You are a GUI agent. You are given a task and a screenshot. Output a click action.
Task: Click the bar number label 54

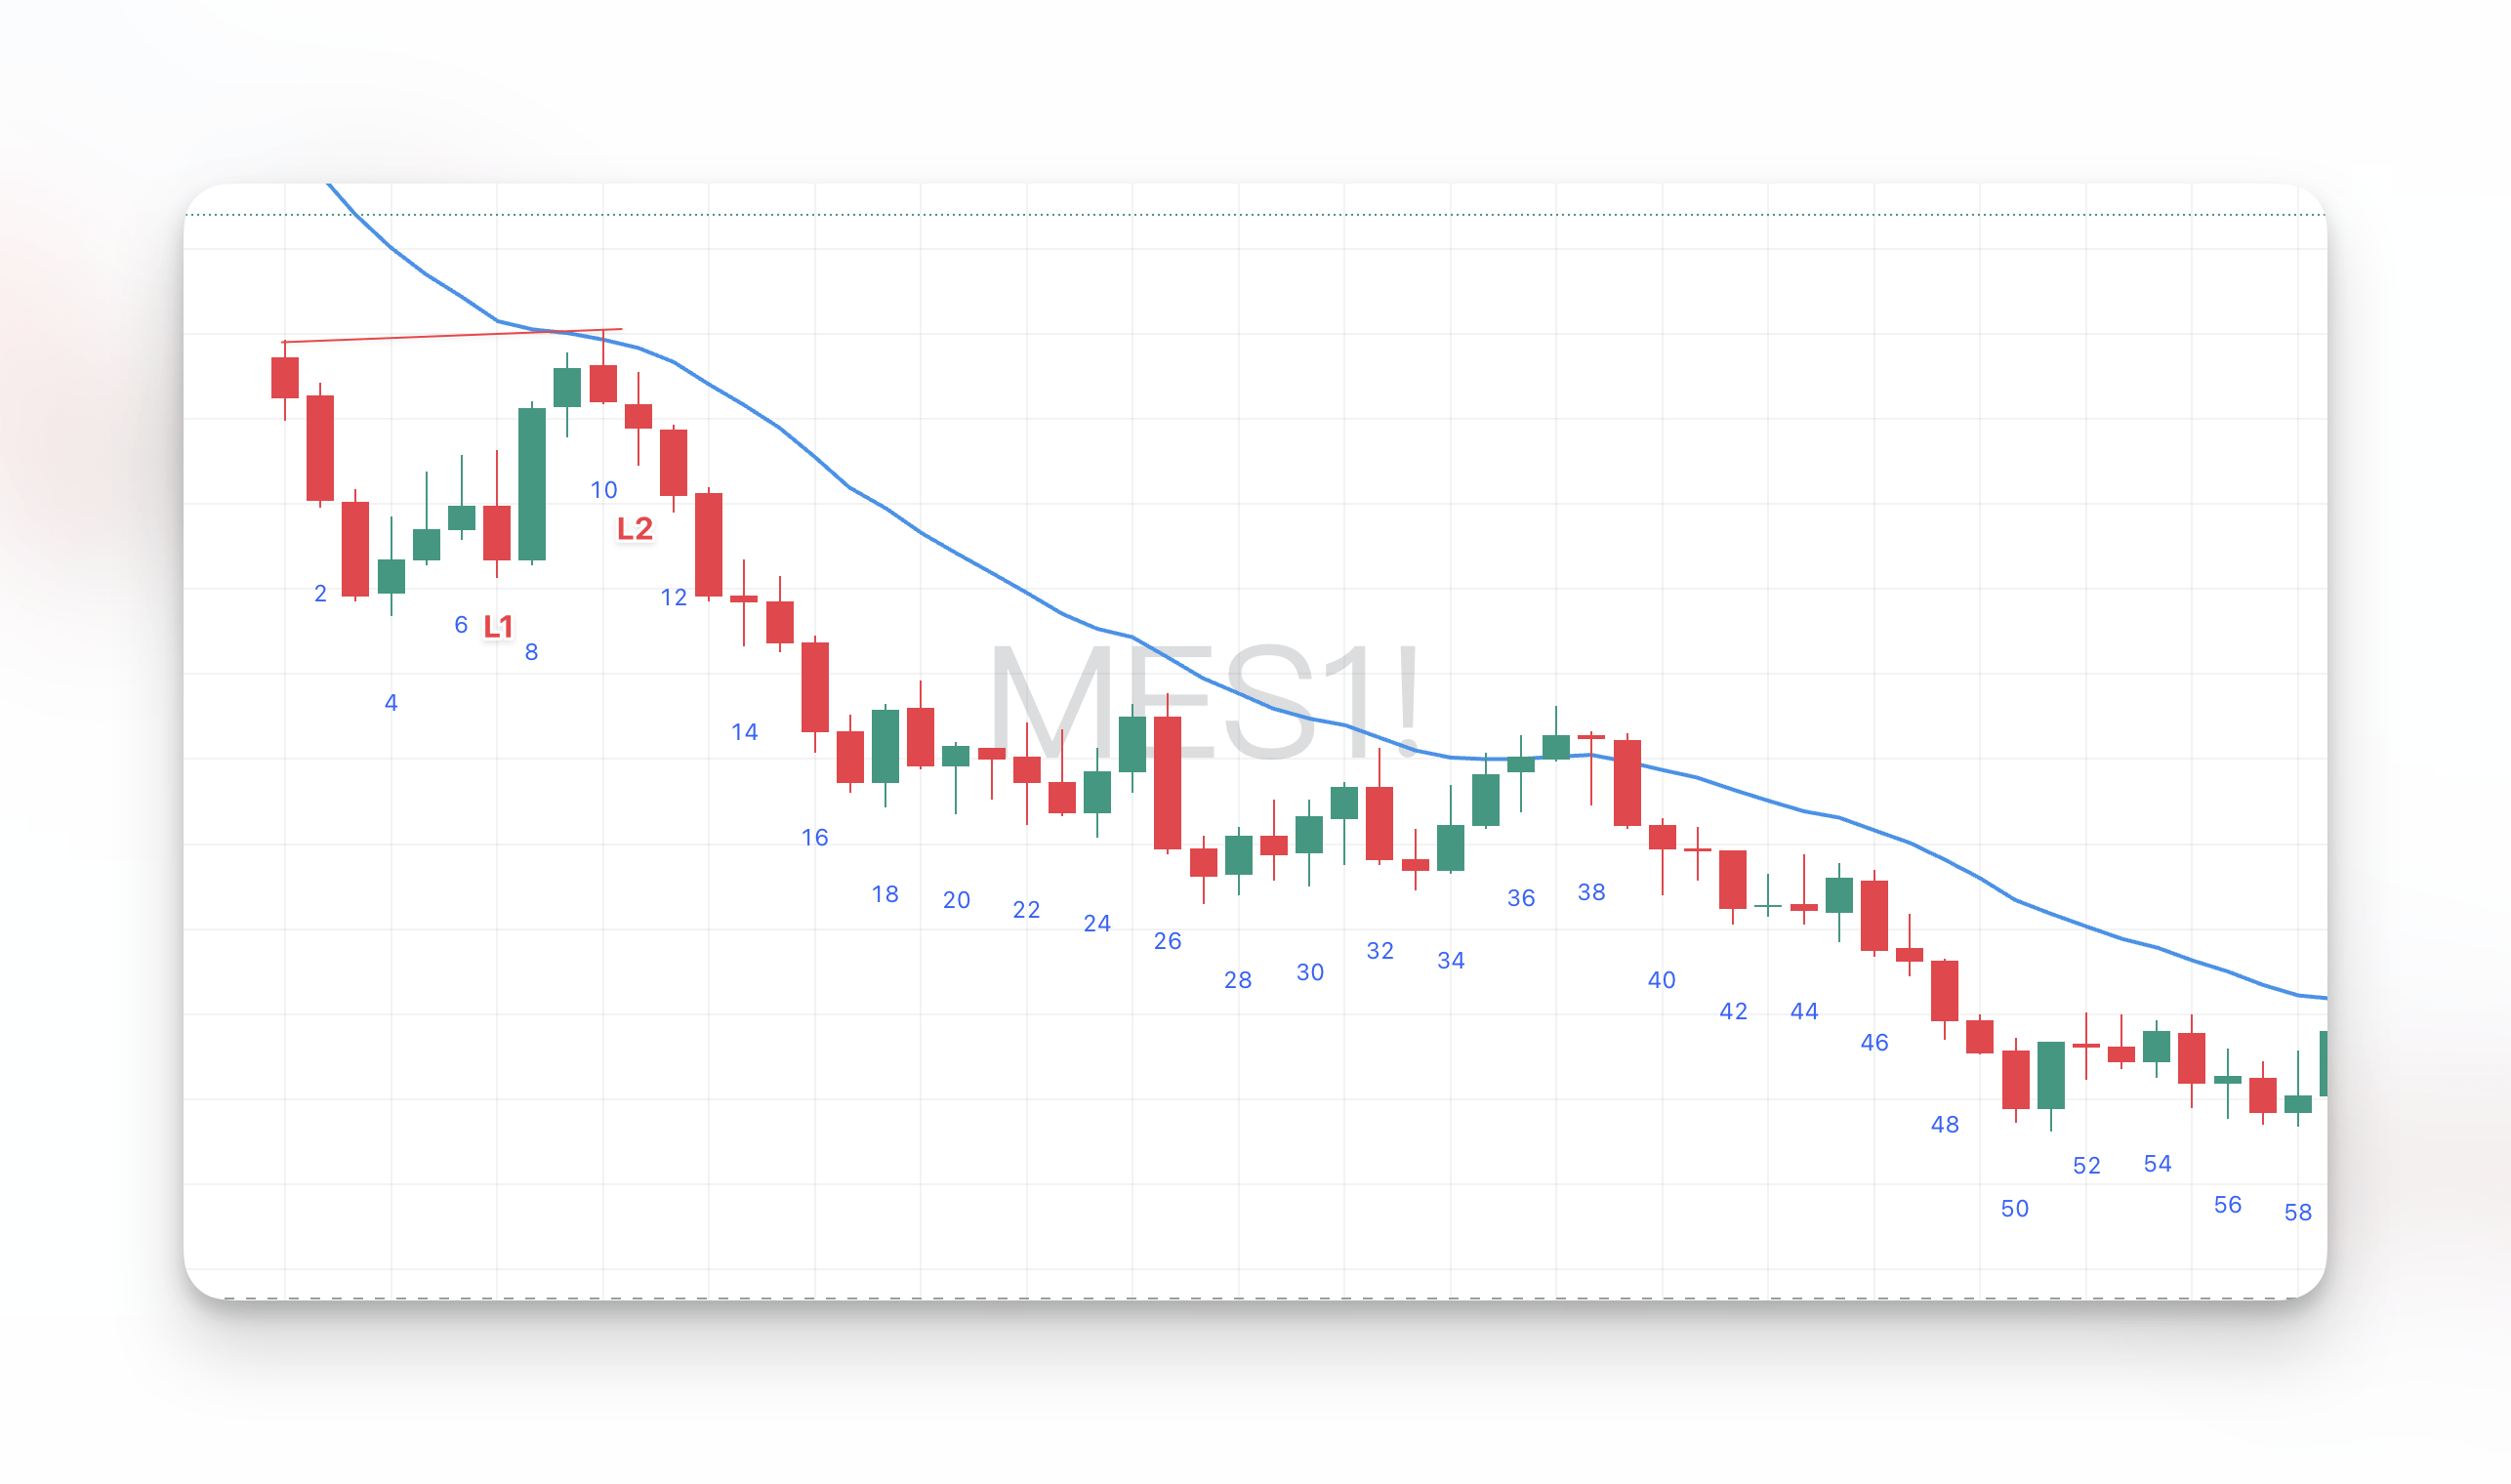[x=2157, y=1164]
